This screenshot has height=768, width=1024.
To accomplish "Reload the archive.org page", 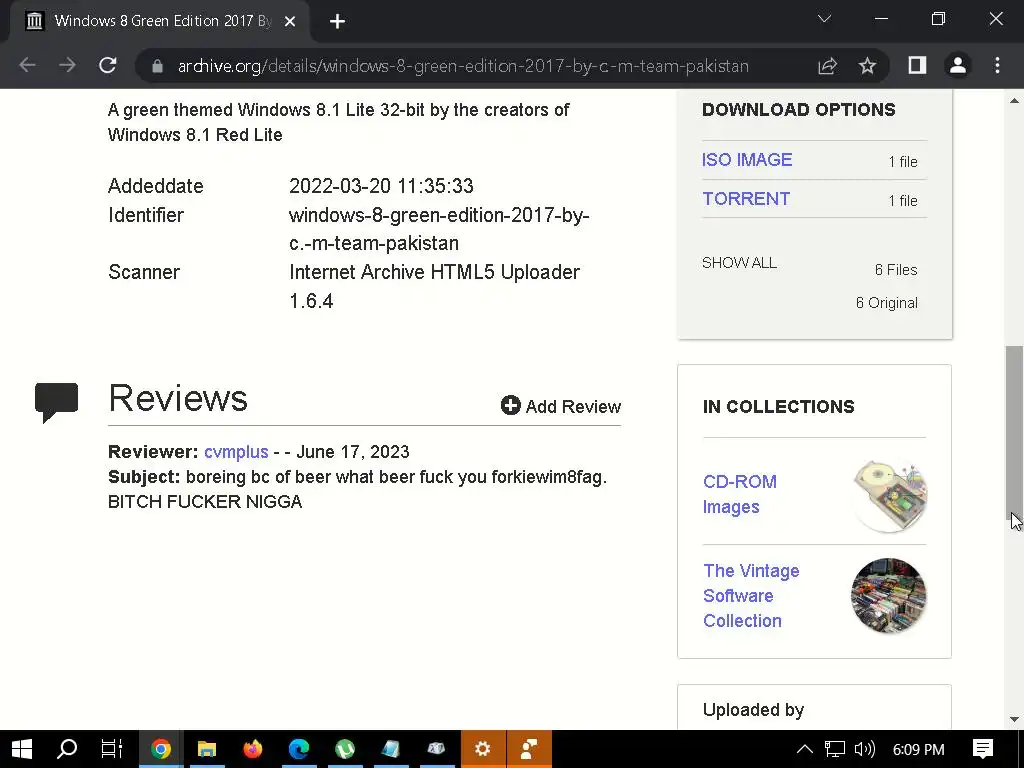I will coord(108,65).
